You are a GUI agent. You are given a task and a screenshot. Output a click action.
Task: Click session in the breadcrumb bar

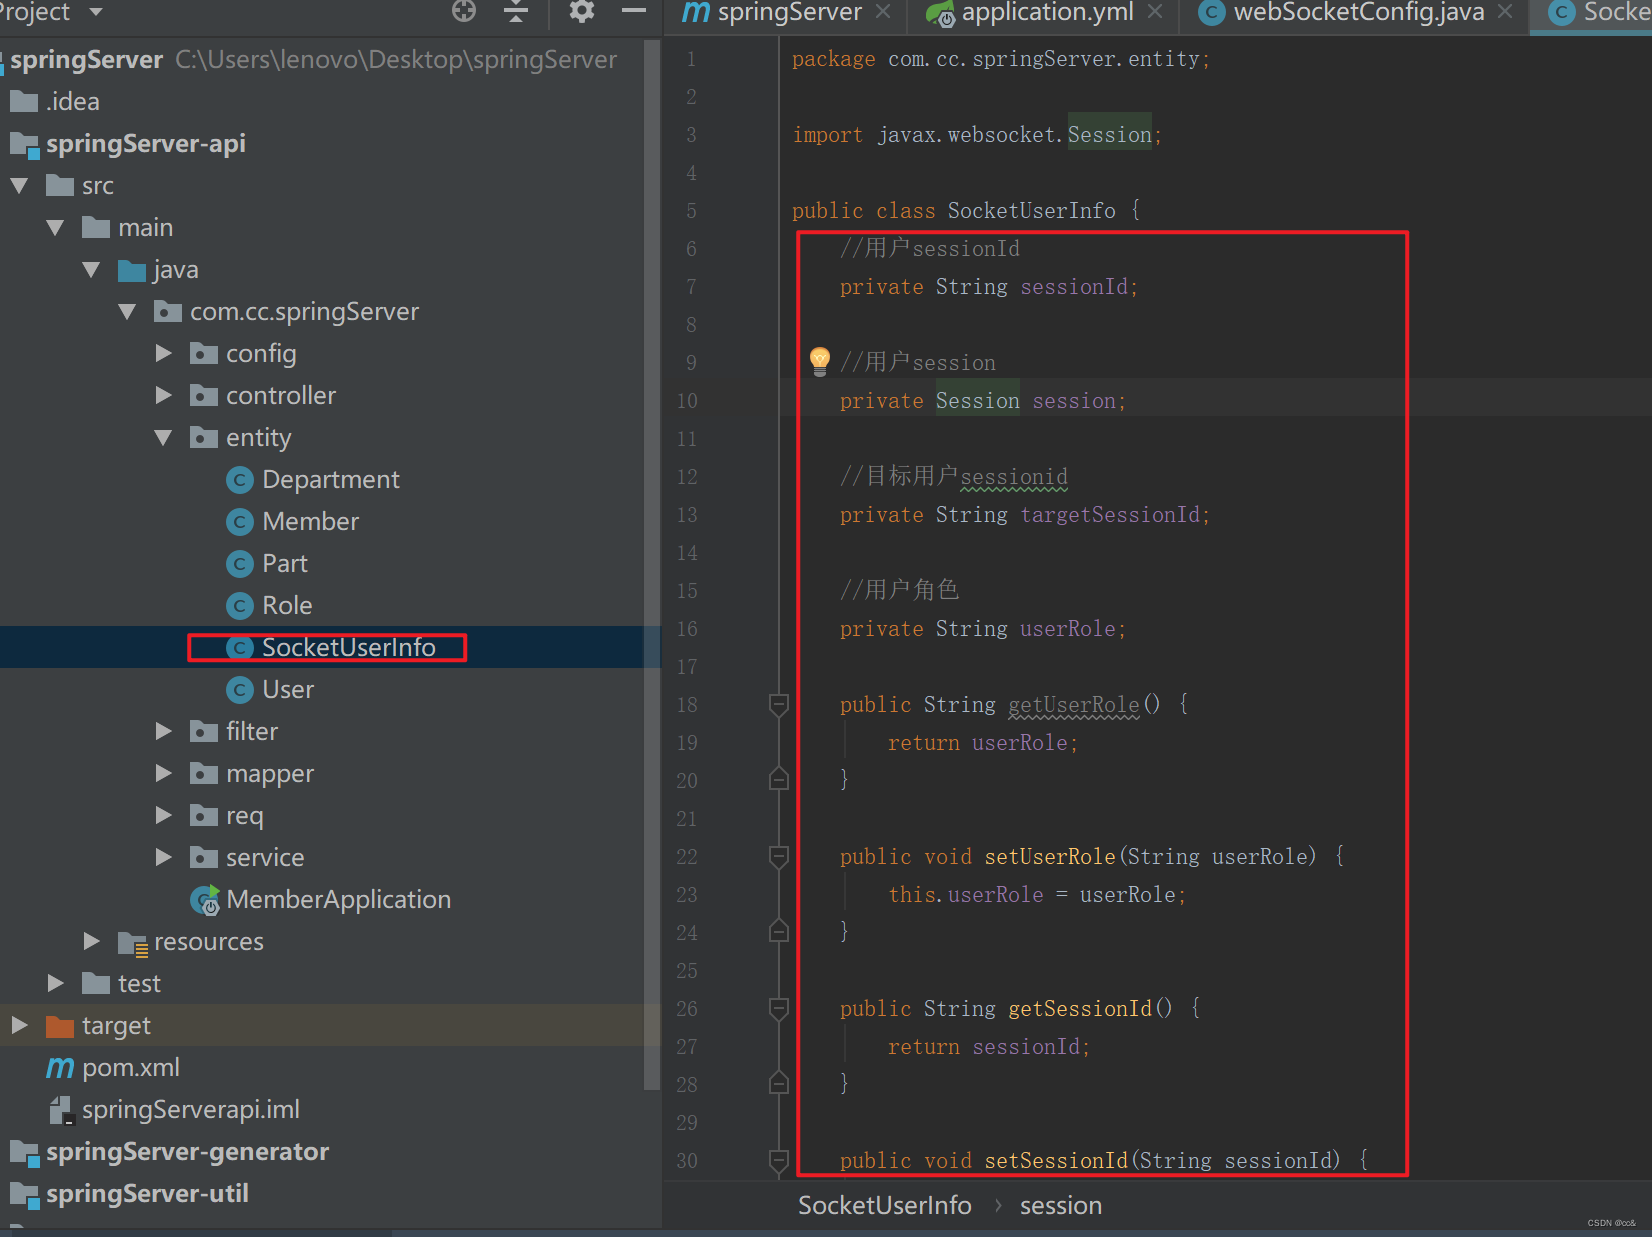pos(1060,1205)
